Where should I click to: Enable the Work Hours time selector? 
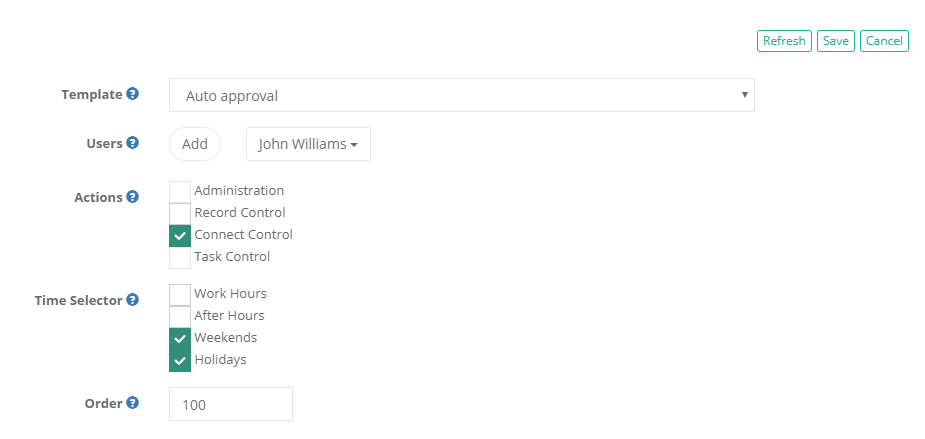point(180,294)
